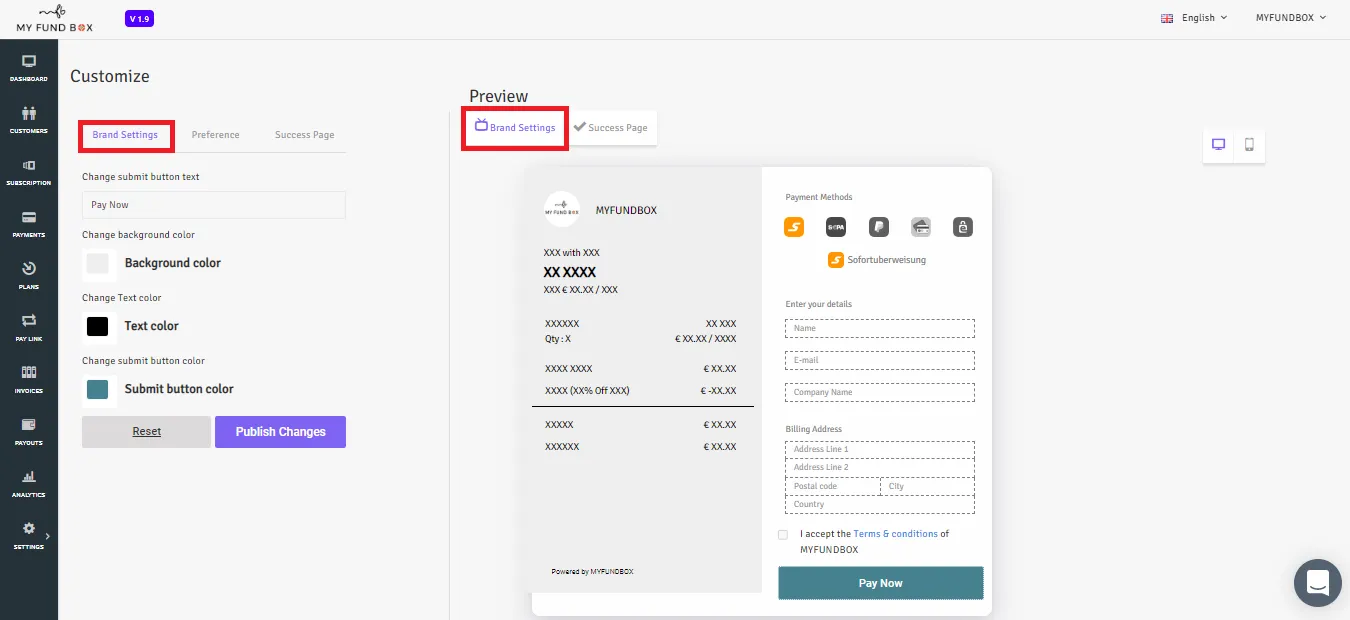The height and width of the screenshot is (620, 1350).
Task: Open the Background color swatch
Action: (97, 263)
